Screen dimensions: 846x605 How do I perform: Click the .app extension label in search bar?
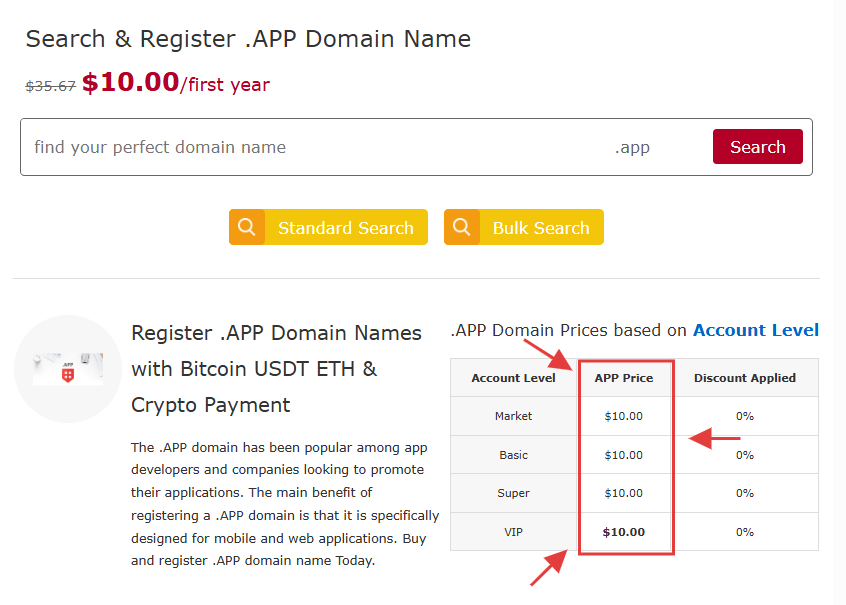(x=633, y=146)
